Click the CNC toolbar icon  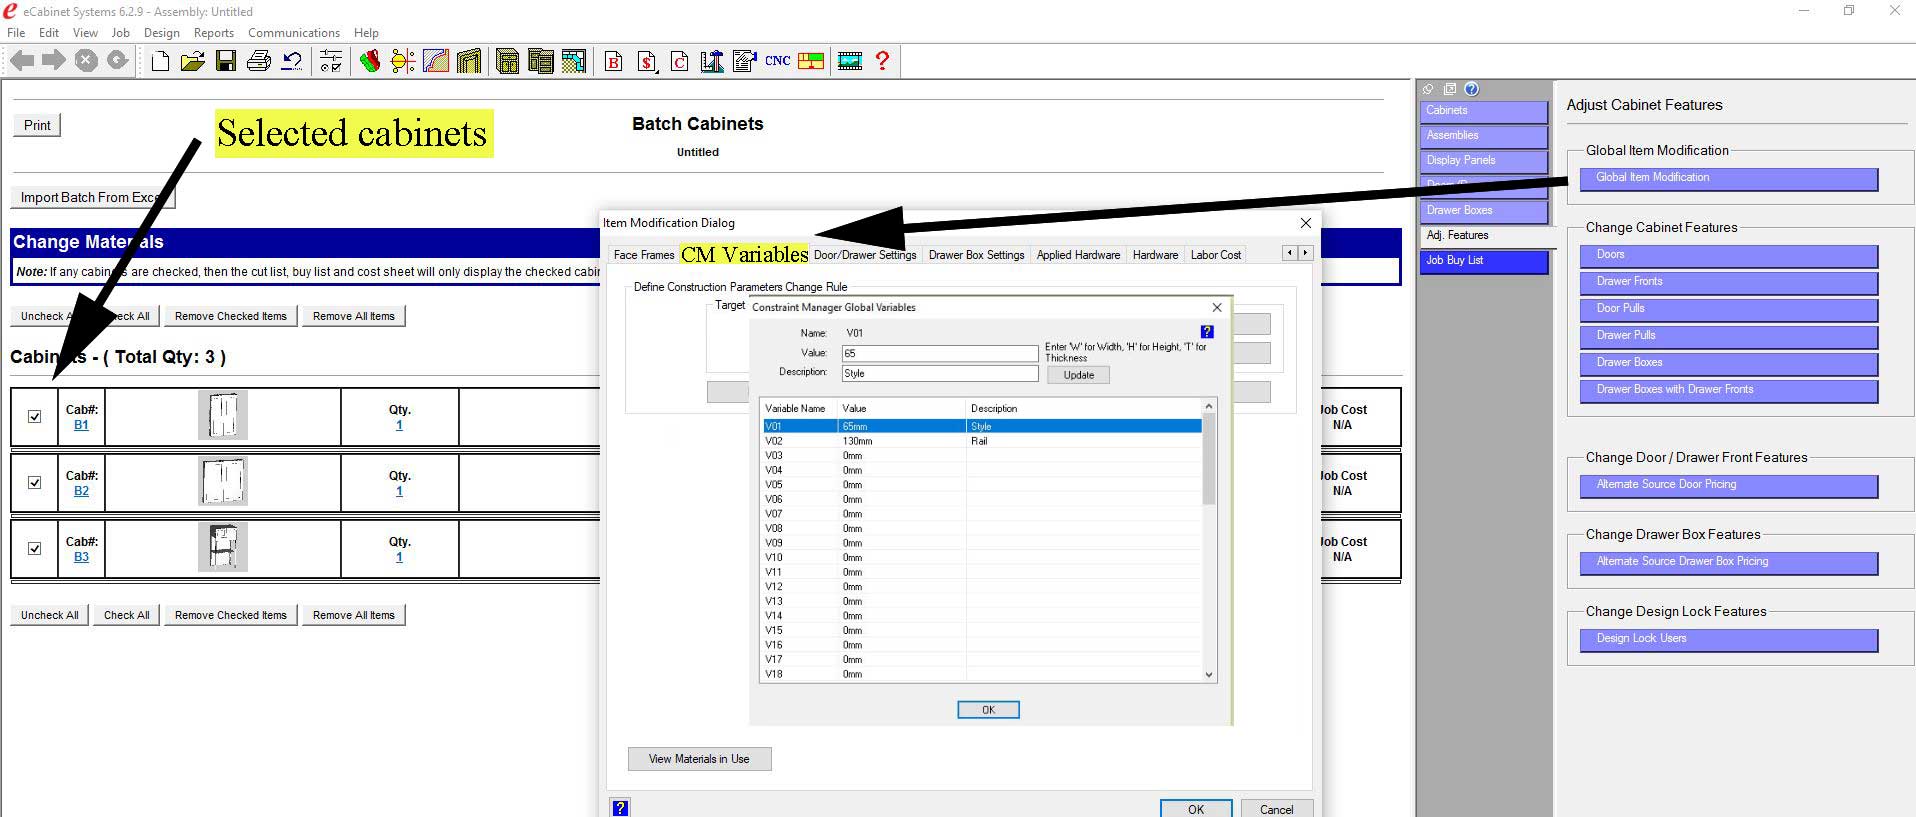(x=777, y=61)
